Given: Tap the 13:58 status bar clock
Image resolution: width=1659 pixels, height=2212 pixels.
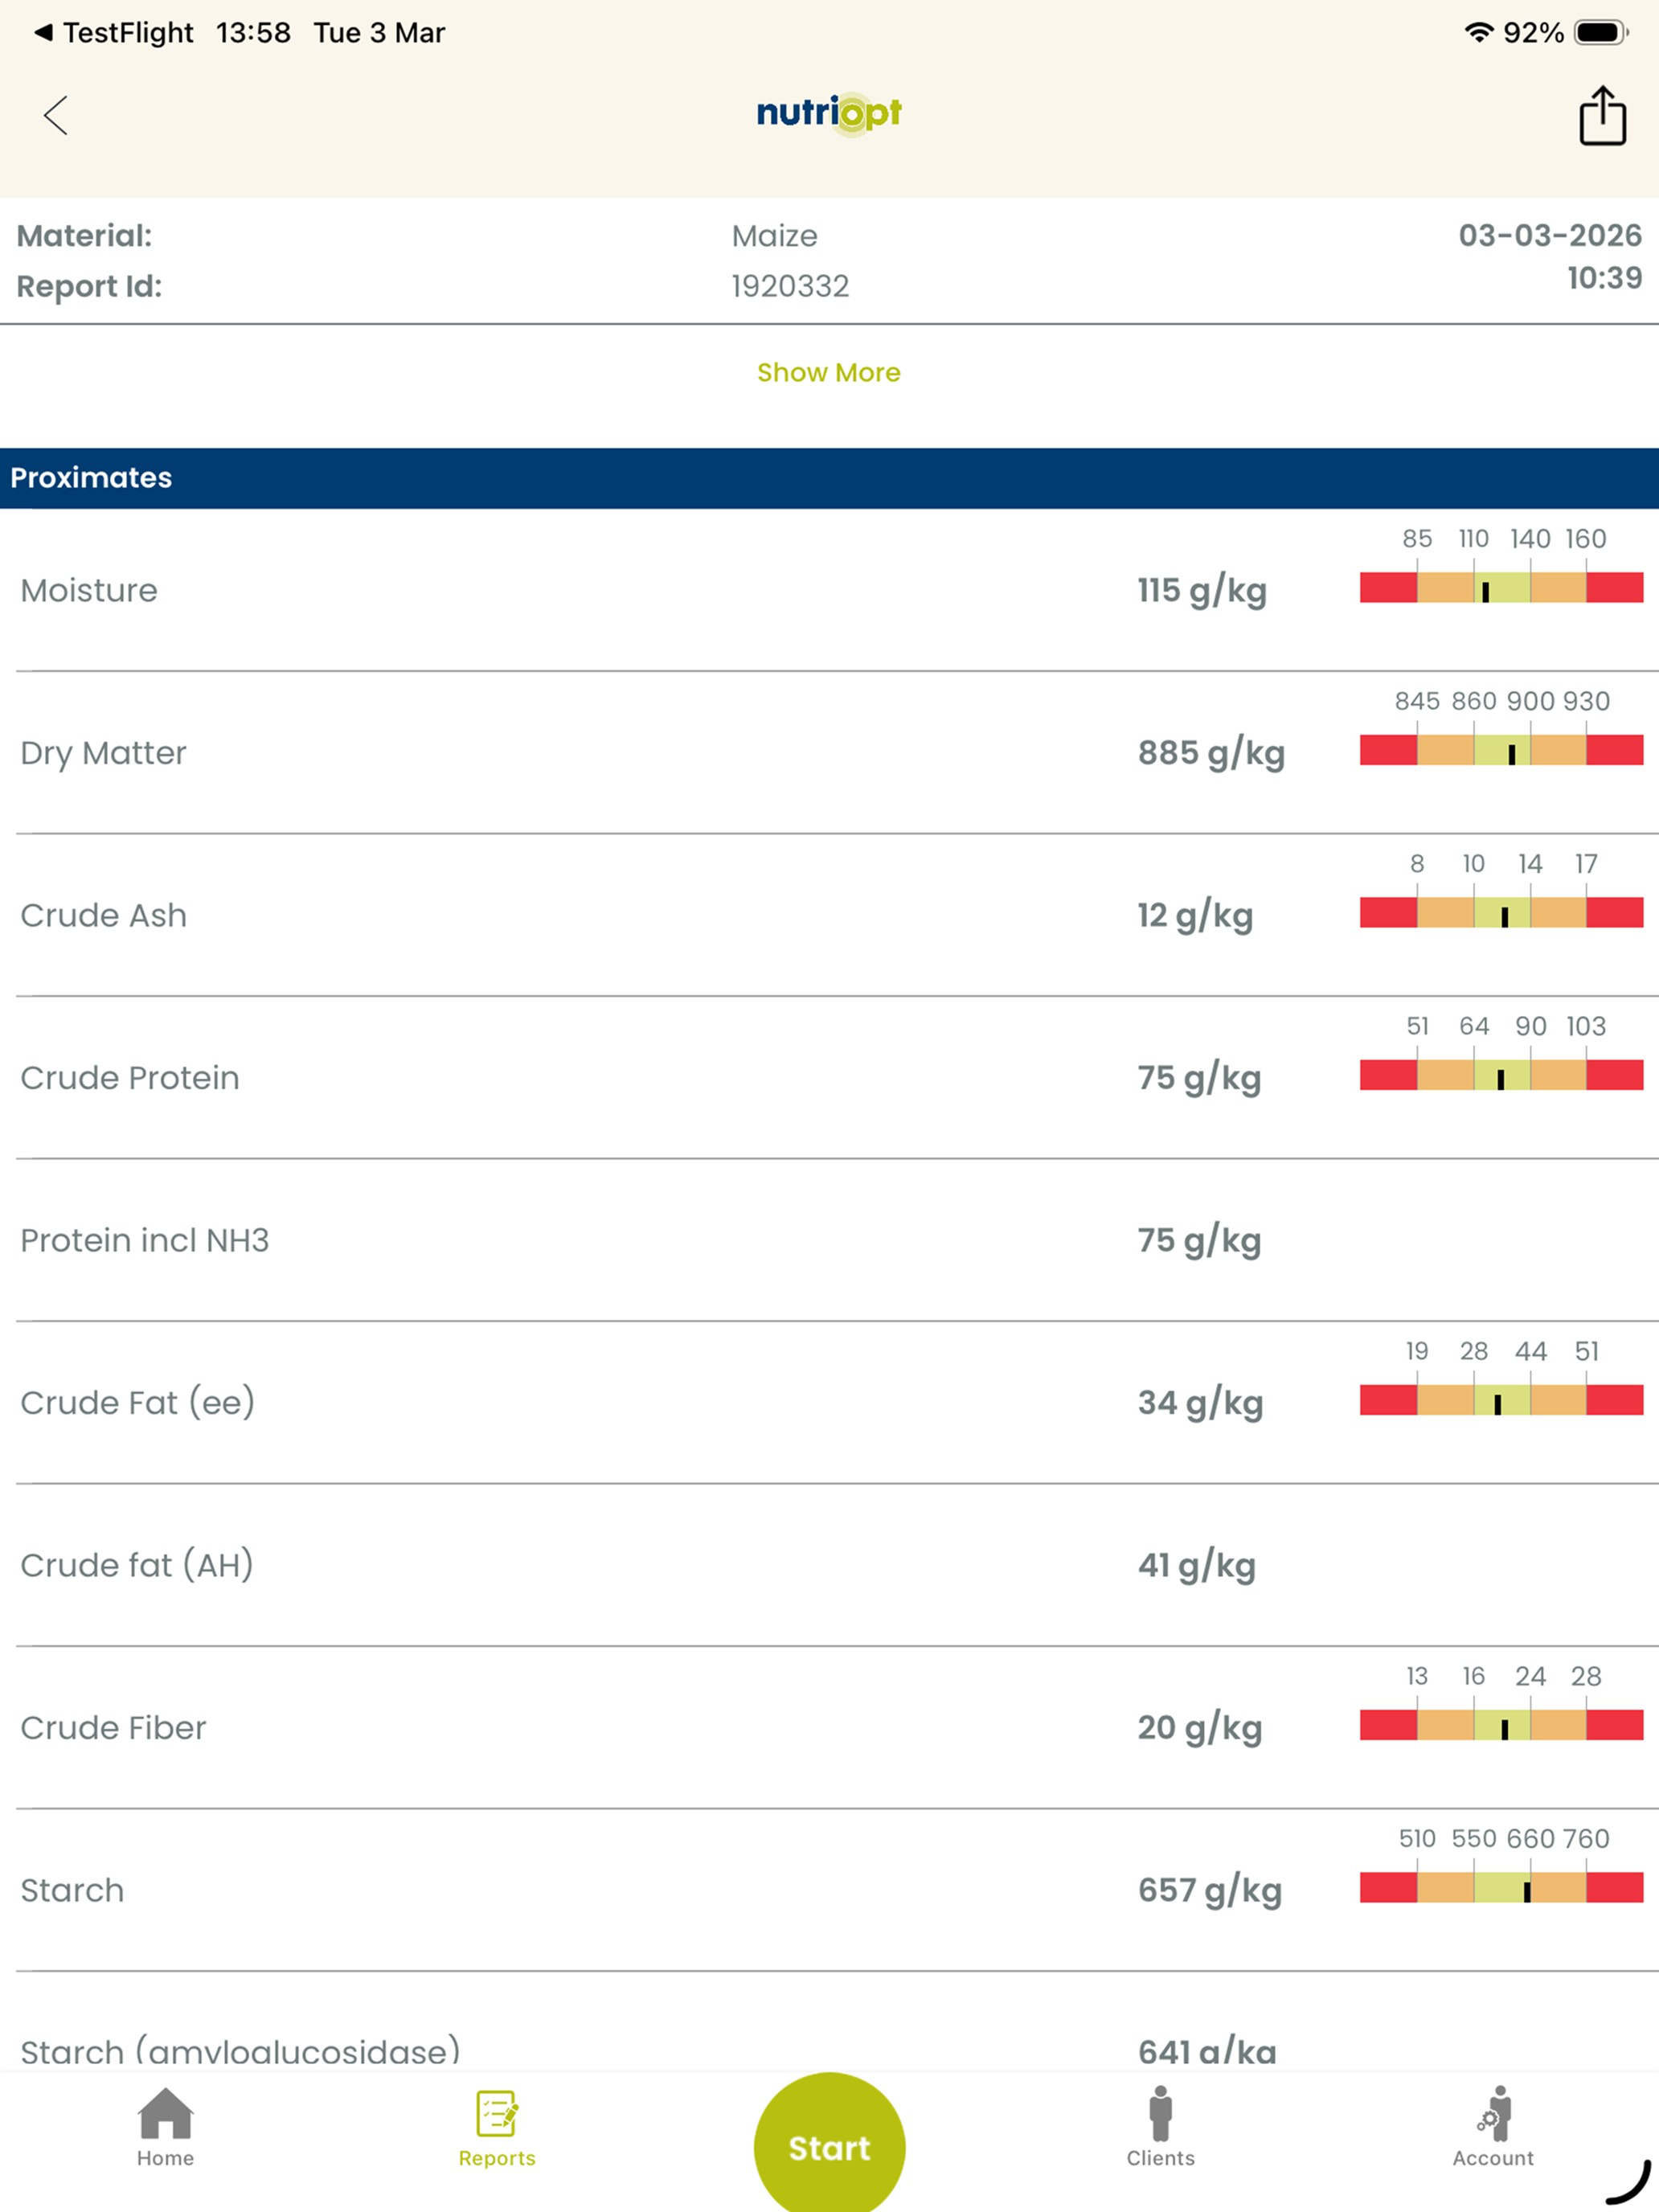Looking at the screenshot, I should [253, 33].
